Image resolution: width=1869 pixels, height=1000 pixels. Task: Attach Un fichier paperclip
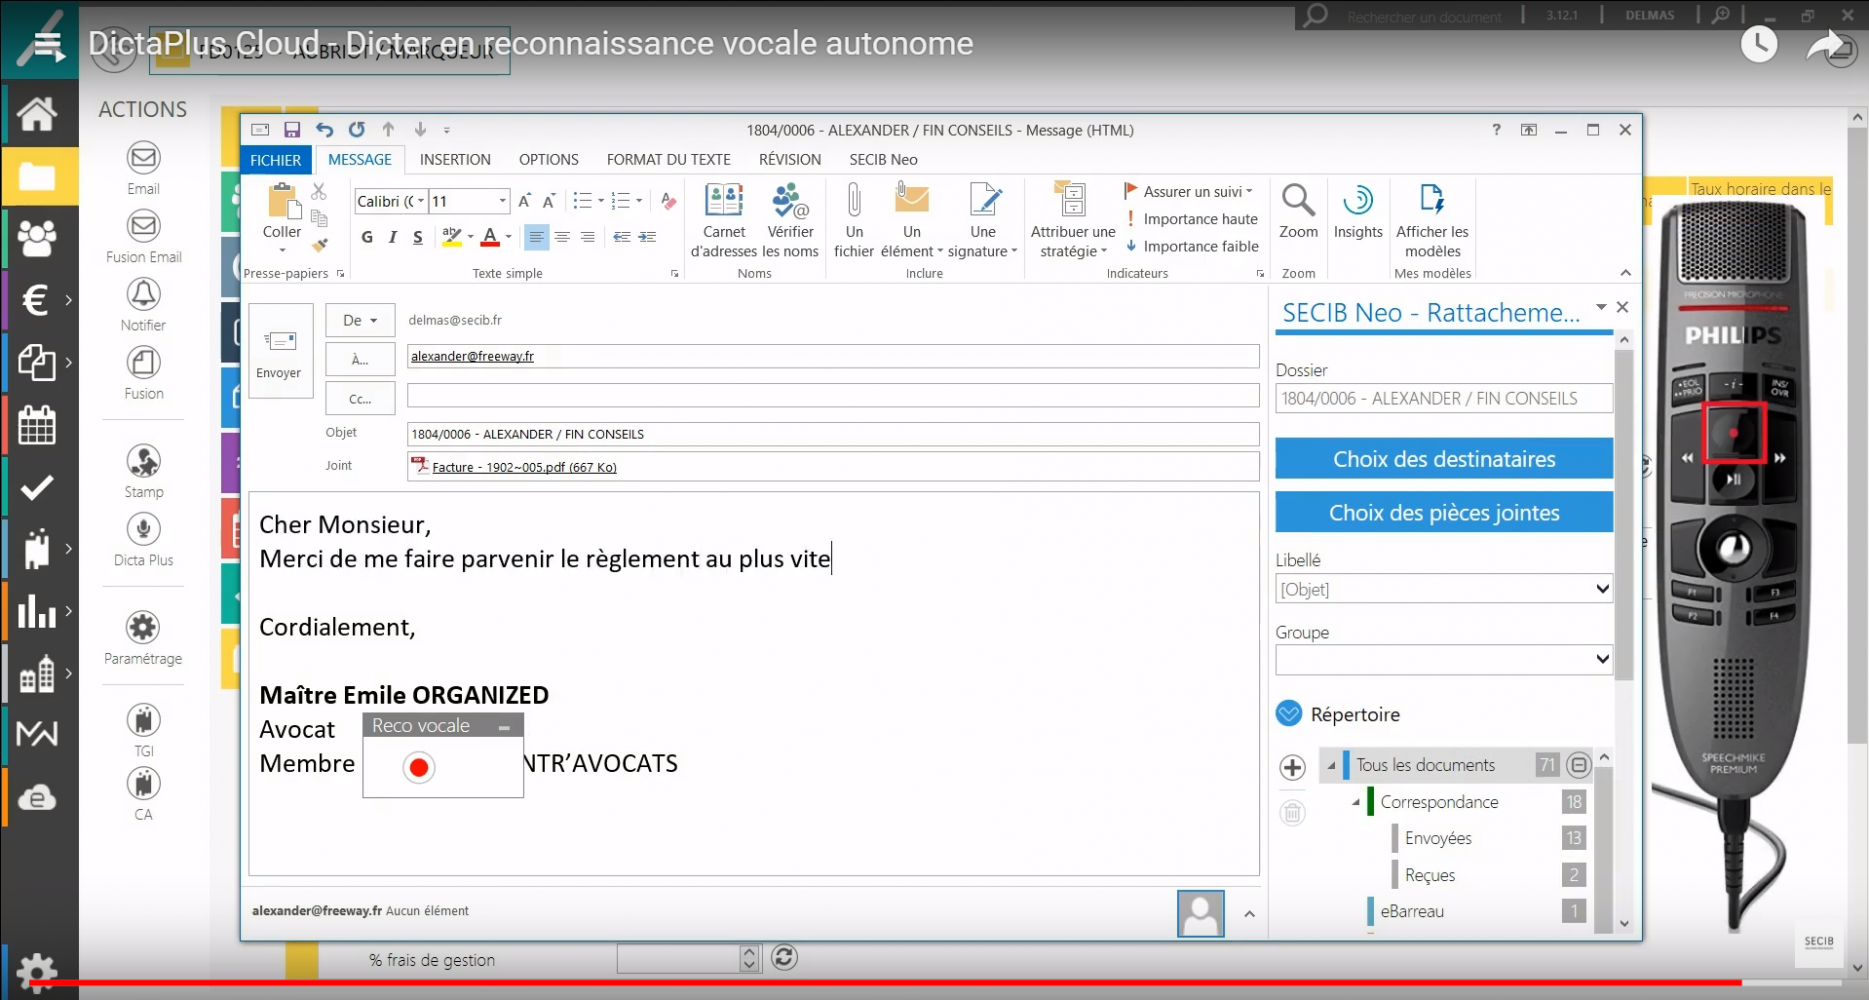click(x=854, y=221)
